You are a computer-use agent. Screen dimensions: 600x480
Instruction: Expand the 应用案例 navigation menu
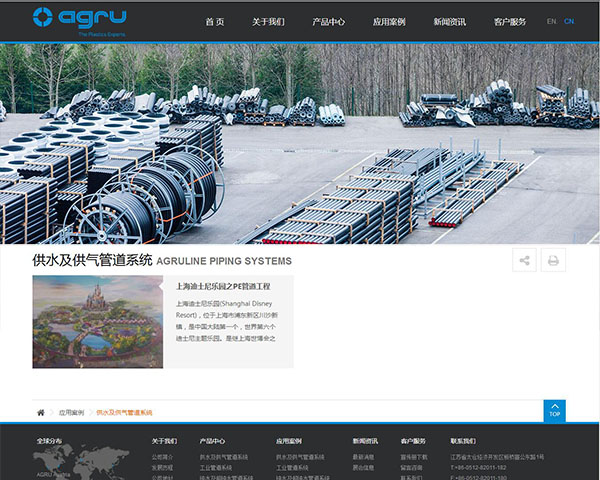pos(389,21)
